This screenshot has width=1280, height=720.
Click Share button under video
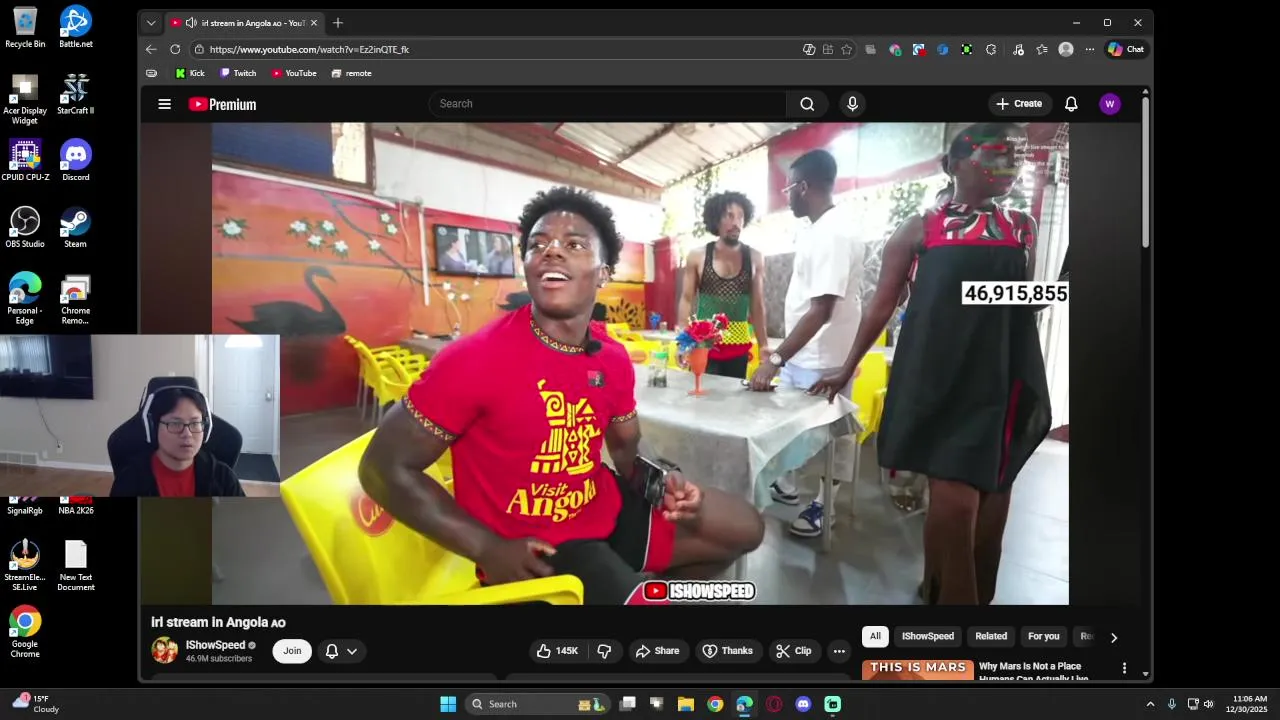[x=657, y=651]
